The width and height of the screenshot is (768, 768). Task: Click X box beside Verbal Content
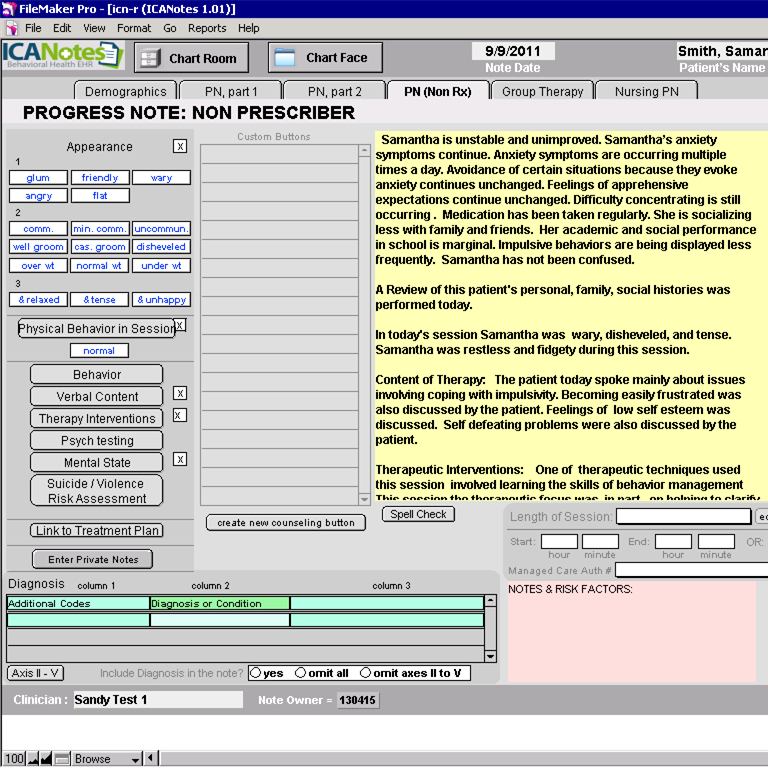pos(180,394)
